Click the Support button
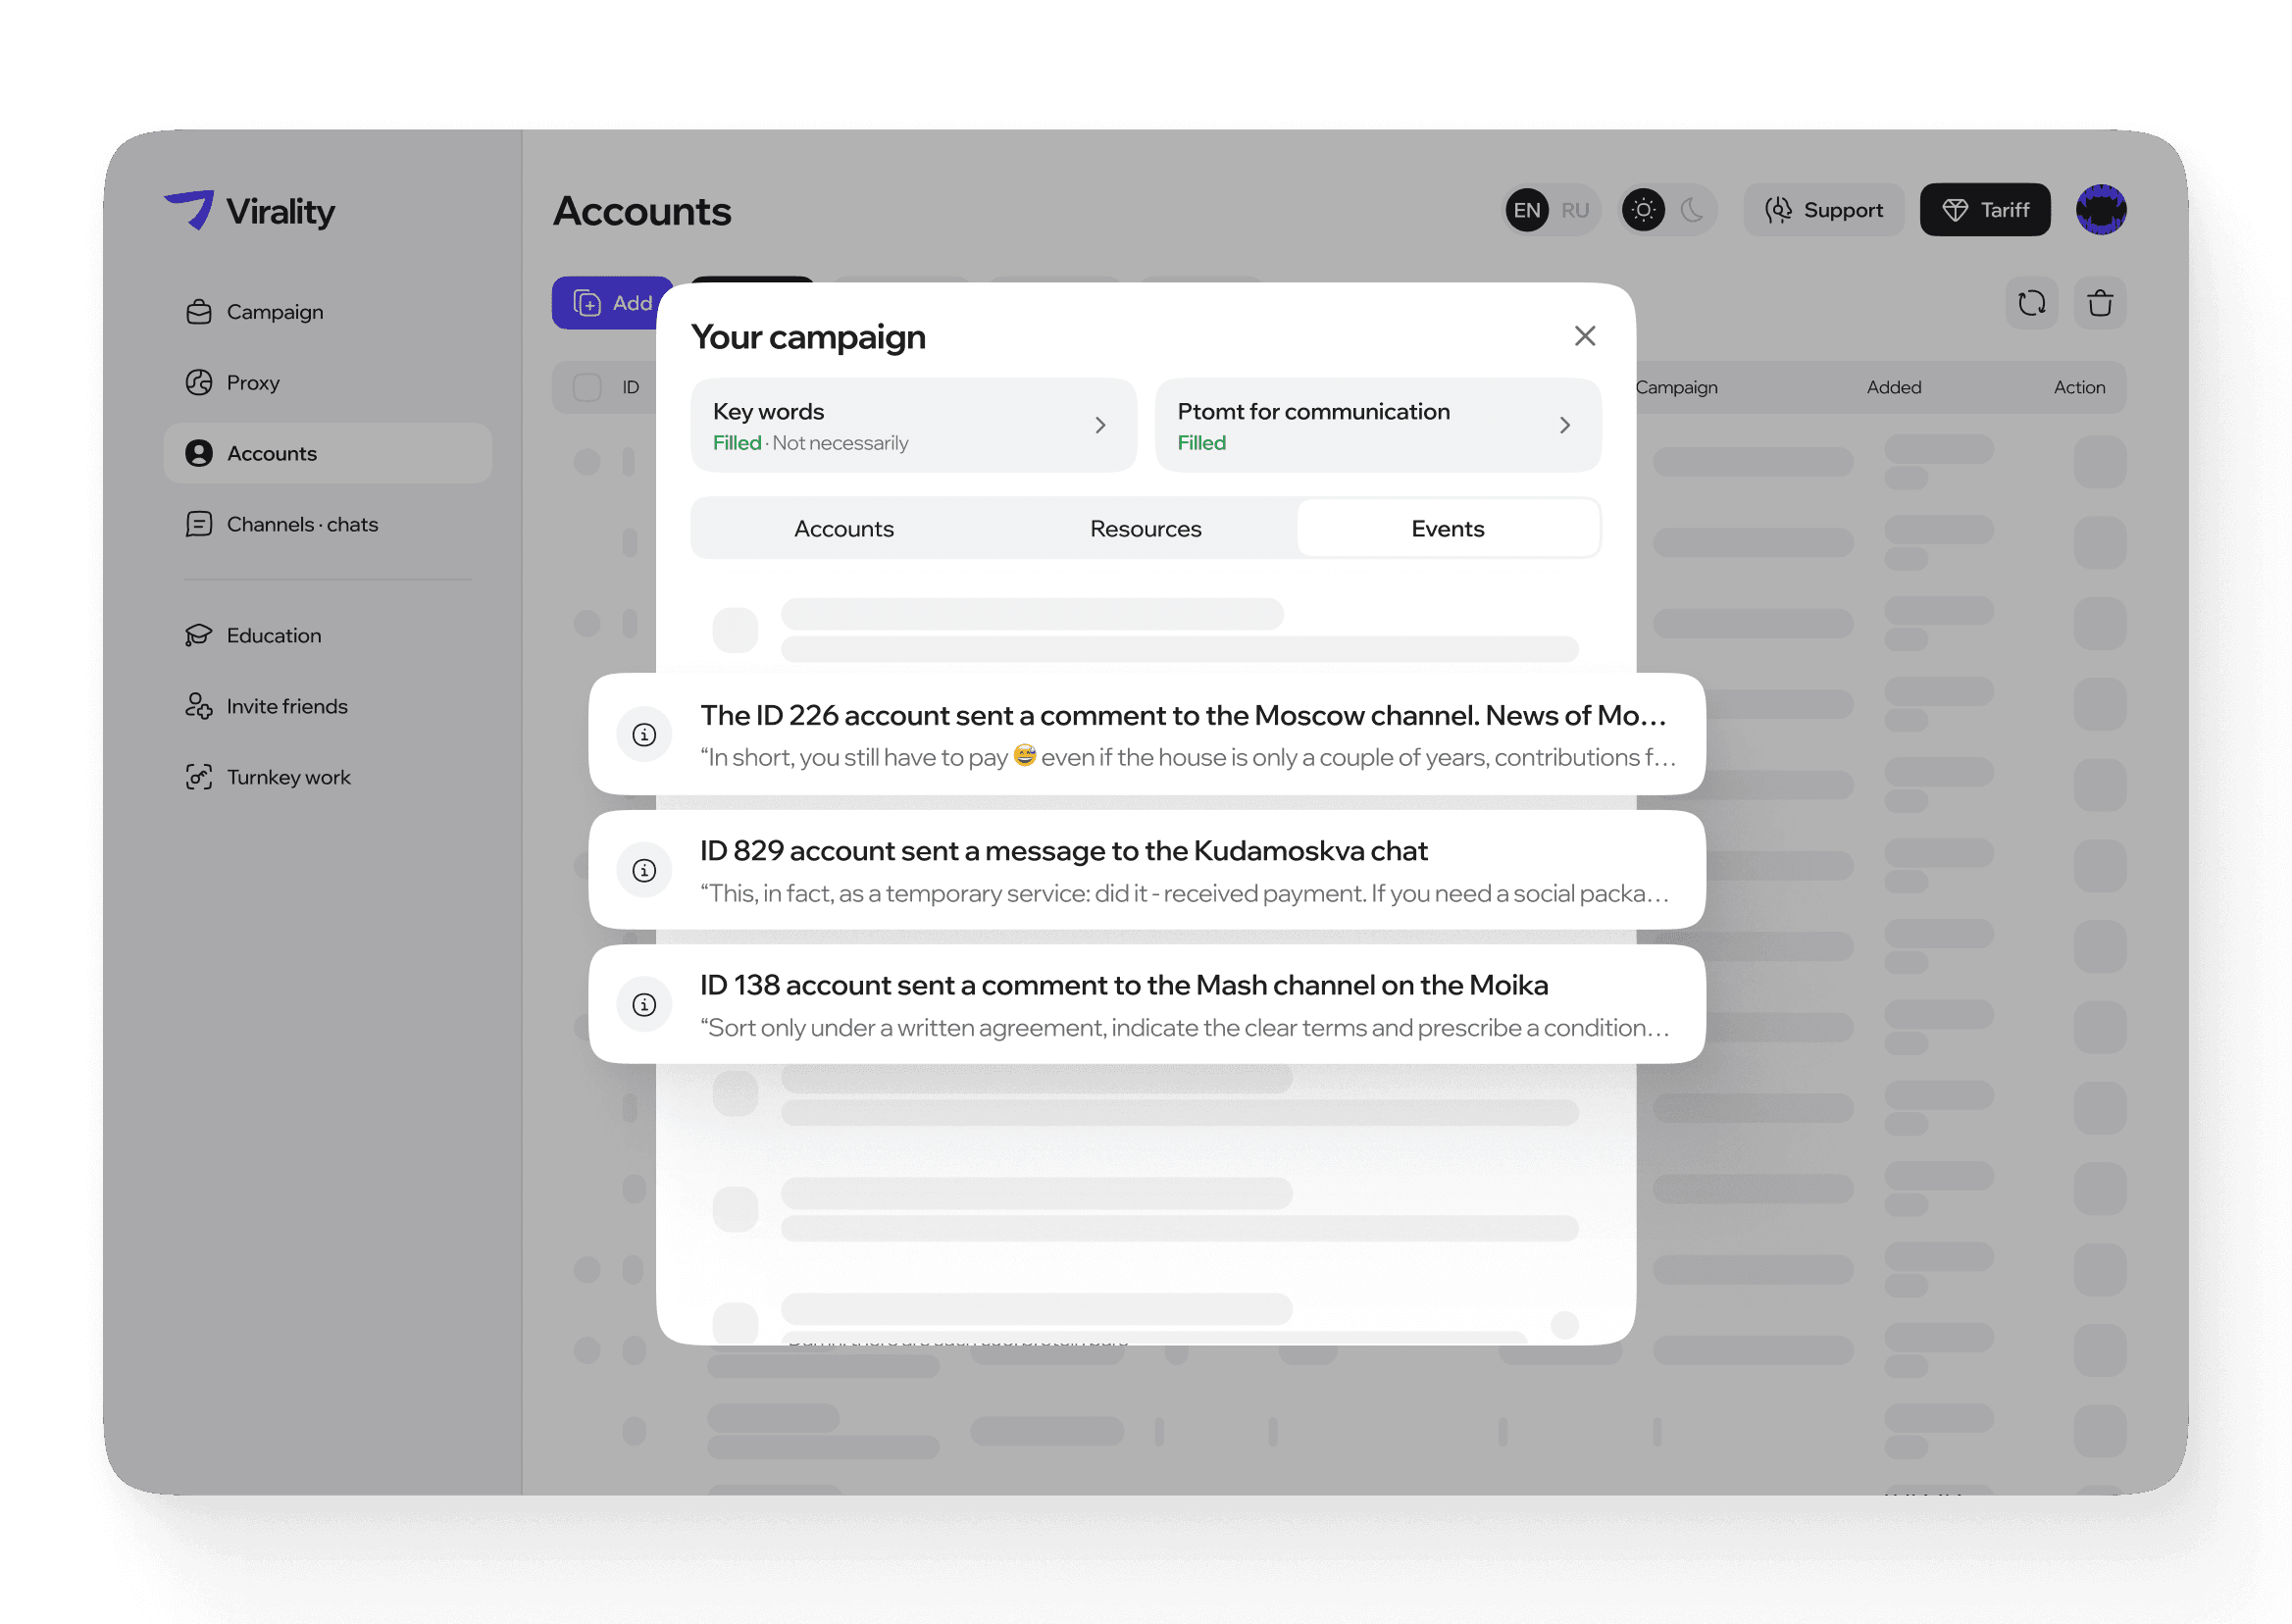The image size is (2292, 1624). click(x=1824, y=210)
